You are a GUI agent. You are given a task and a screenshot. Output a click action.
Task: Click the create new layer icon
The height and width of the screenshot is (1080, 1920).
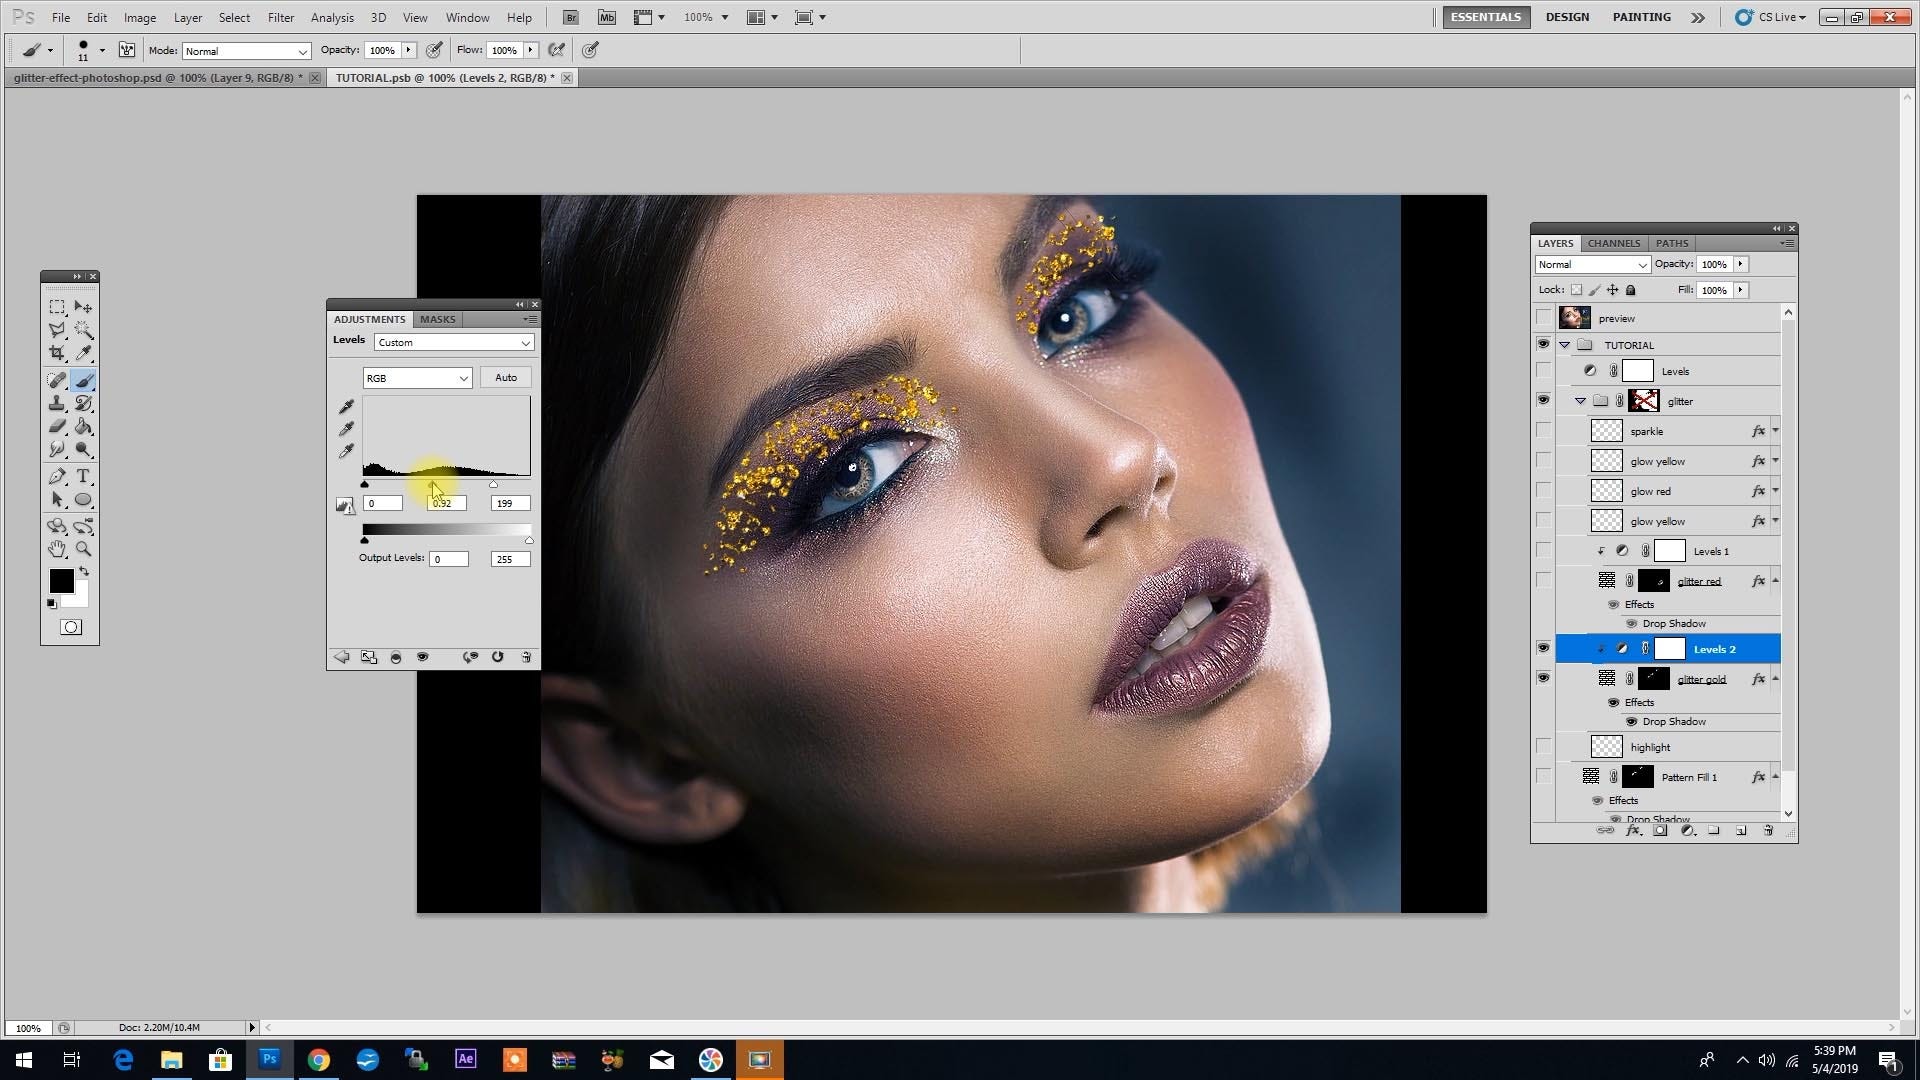click(x=1741, y=831)
